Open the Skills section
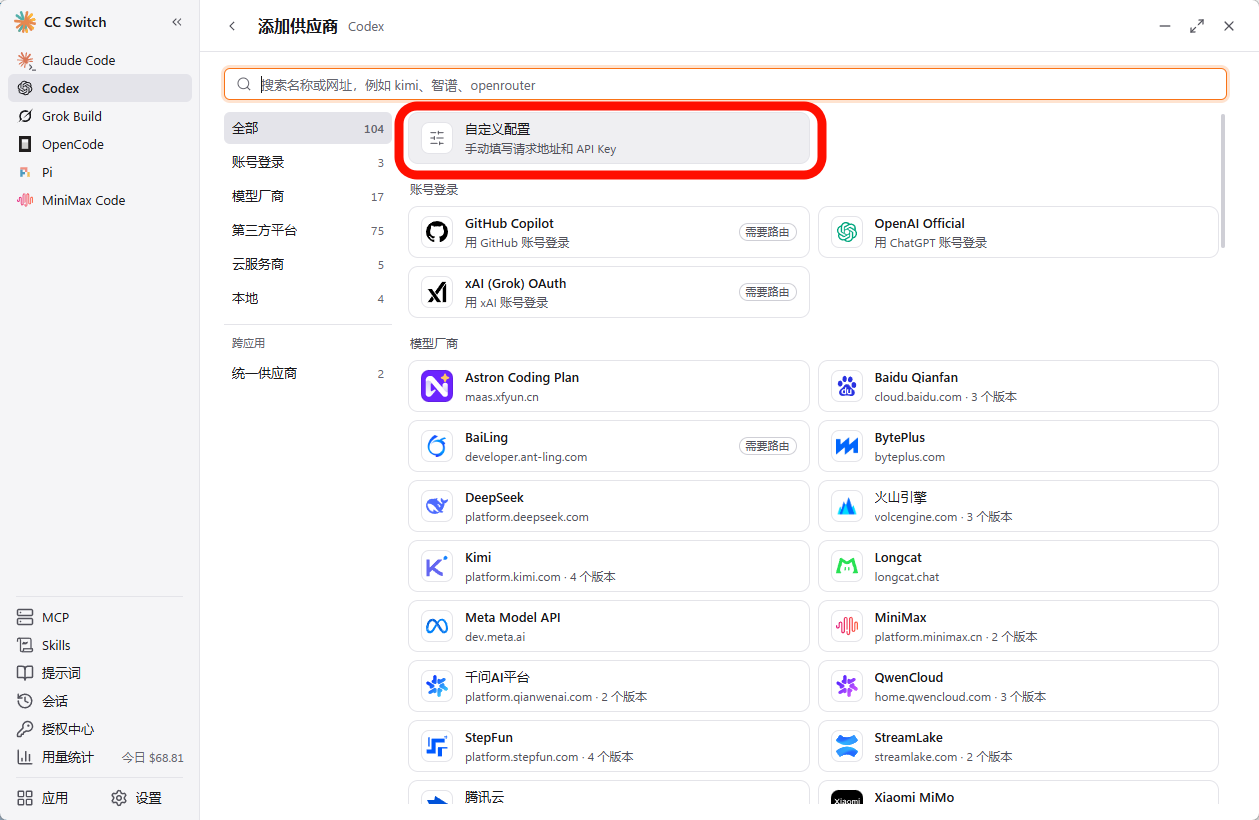The image size is (1259, 820). (x=100, y=645)
